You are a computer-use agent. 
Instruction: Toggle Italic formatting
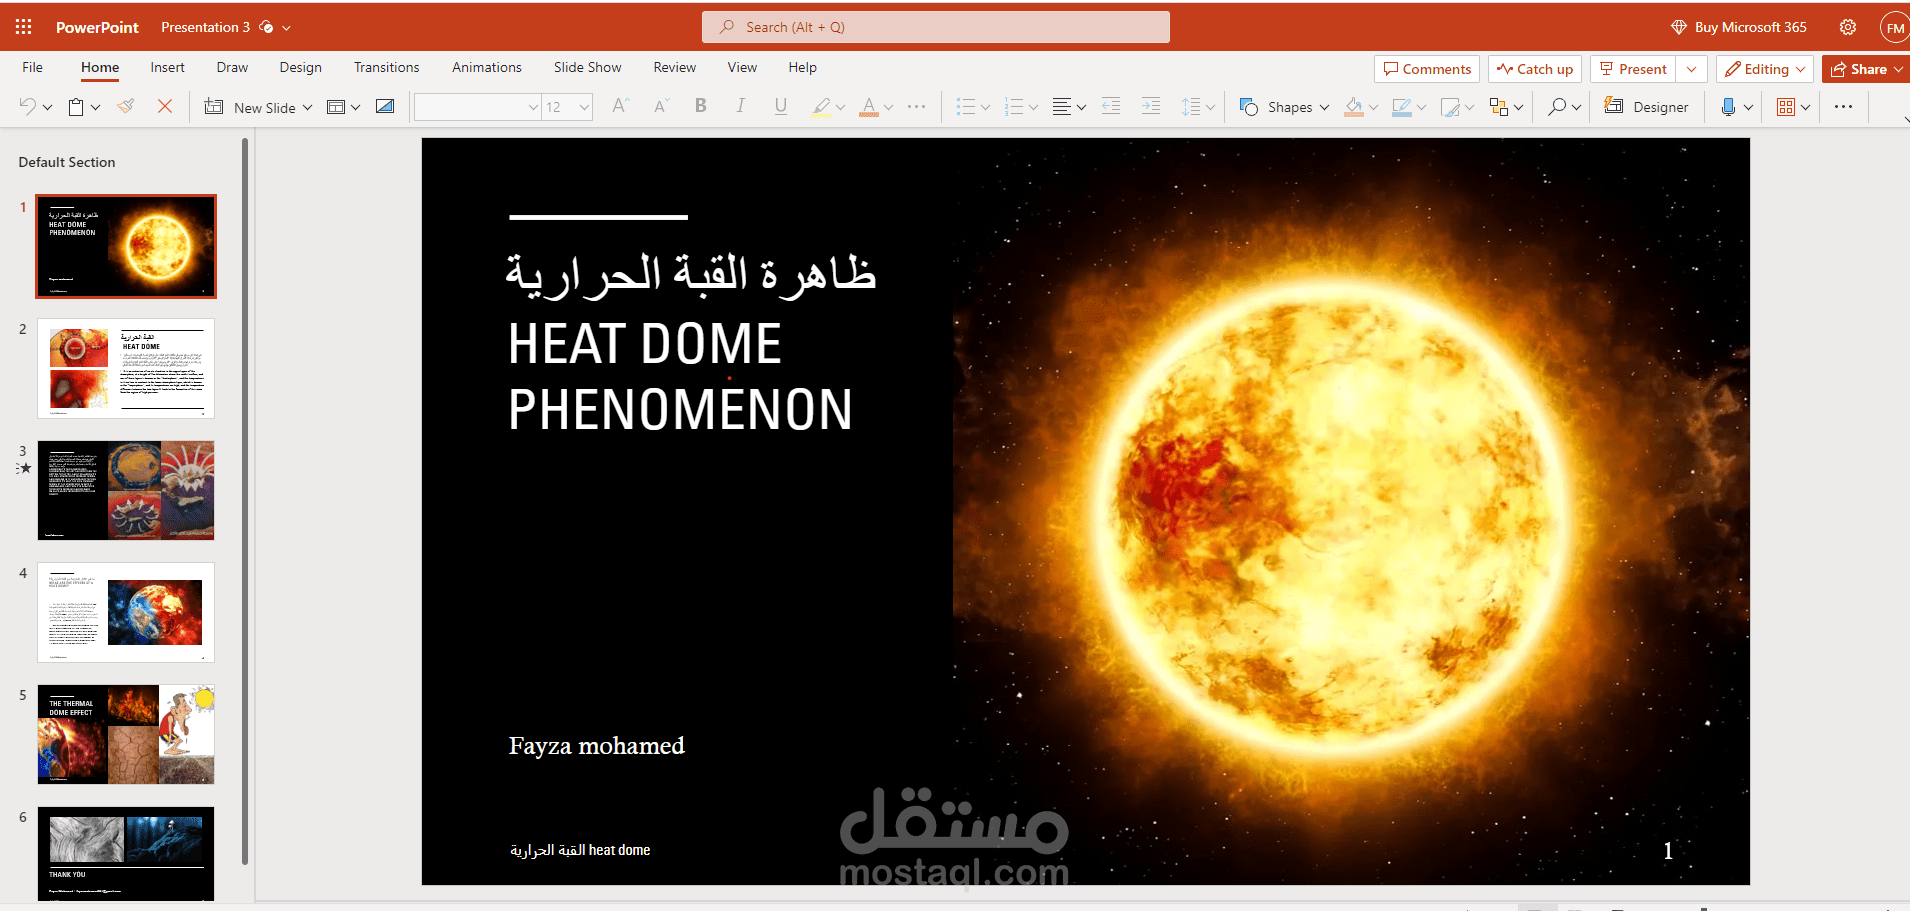[x=741, y=106]
